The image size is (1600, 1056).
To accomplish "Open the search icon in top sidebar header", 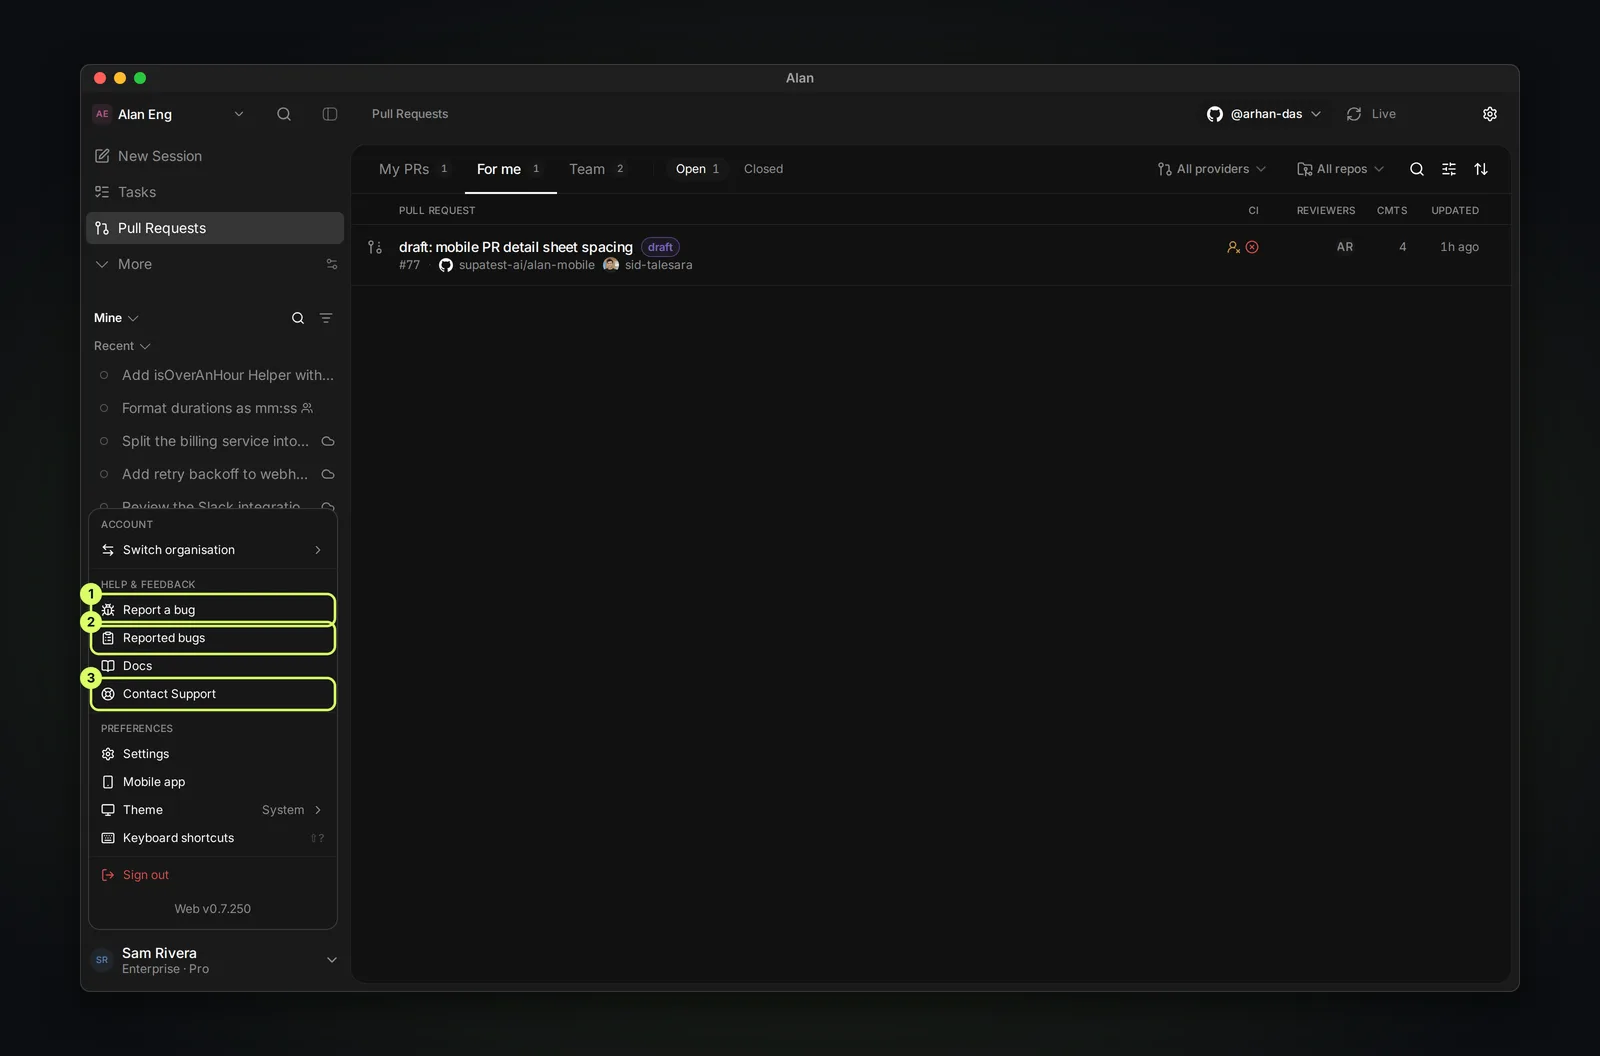I will tap(284, 114).
